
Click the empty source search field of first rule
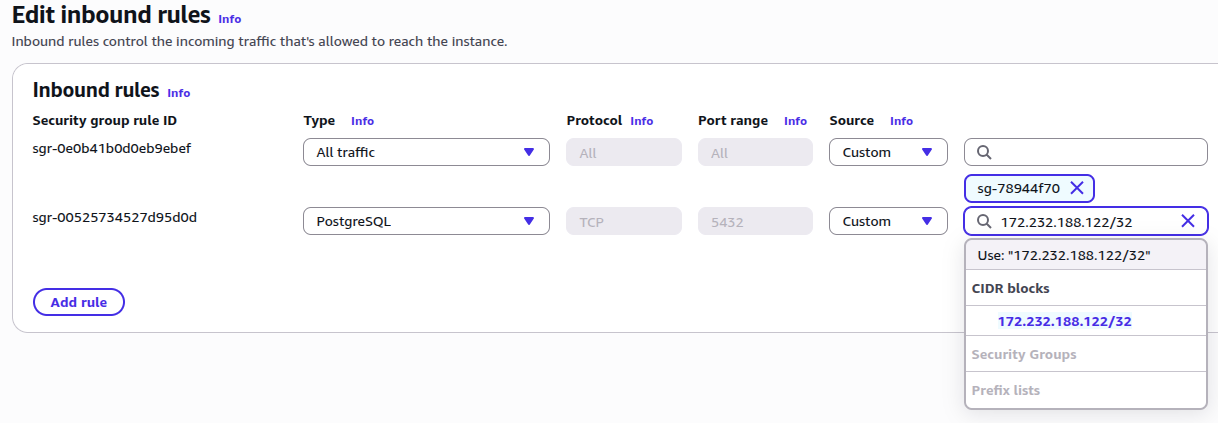pyautogui.click(x=1095, y=152)
